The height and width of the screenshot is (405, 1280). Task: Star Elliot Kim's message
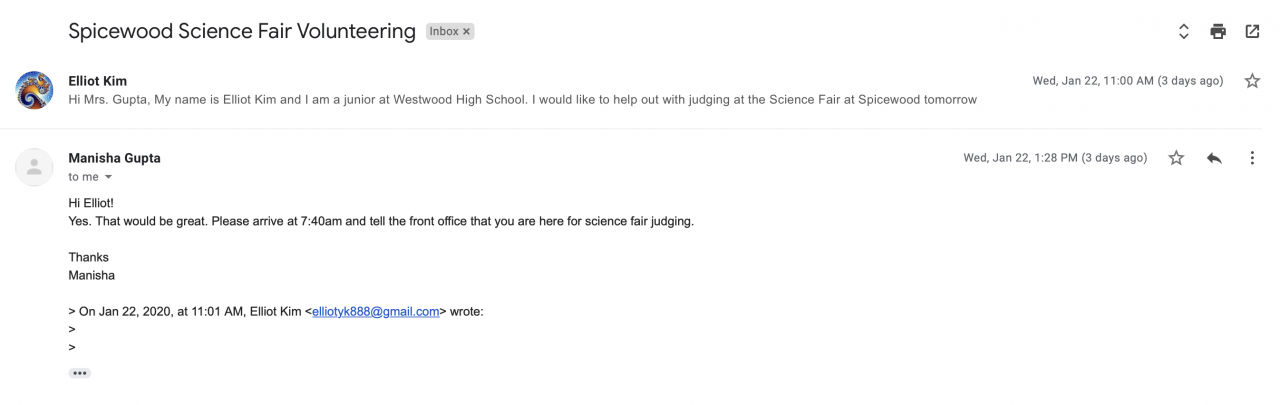pos(1252,81)
